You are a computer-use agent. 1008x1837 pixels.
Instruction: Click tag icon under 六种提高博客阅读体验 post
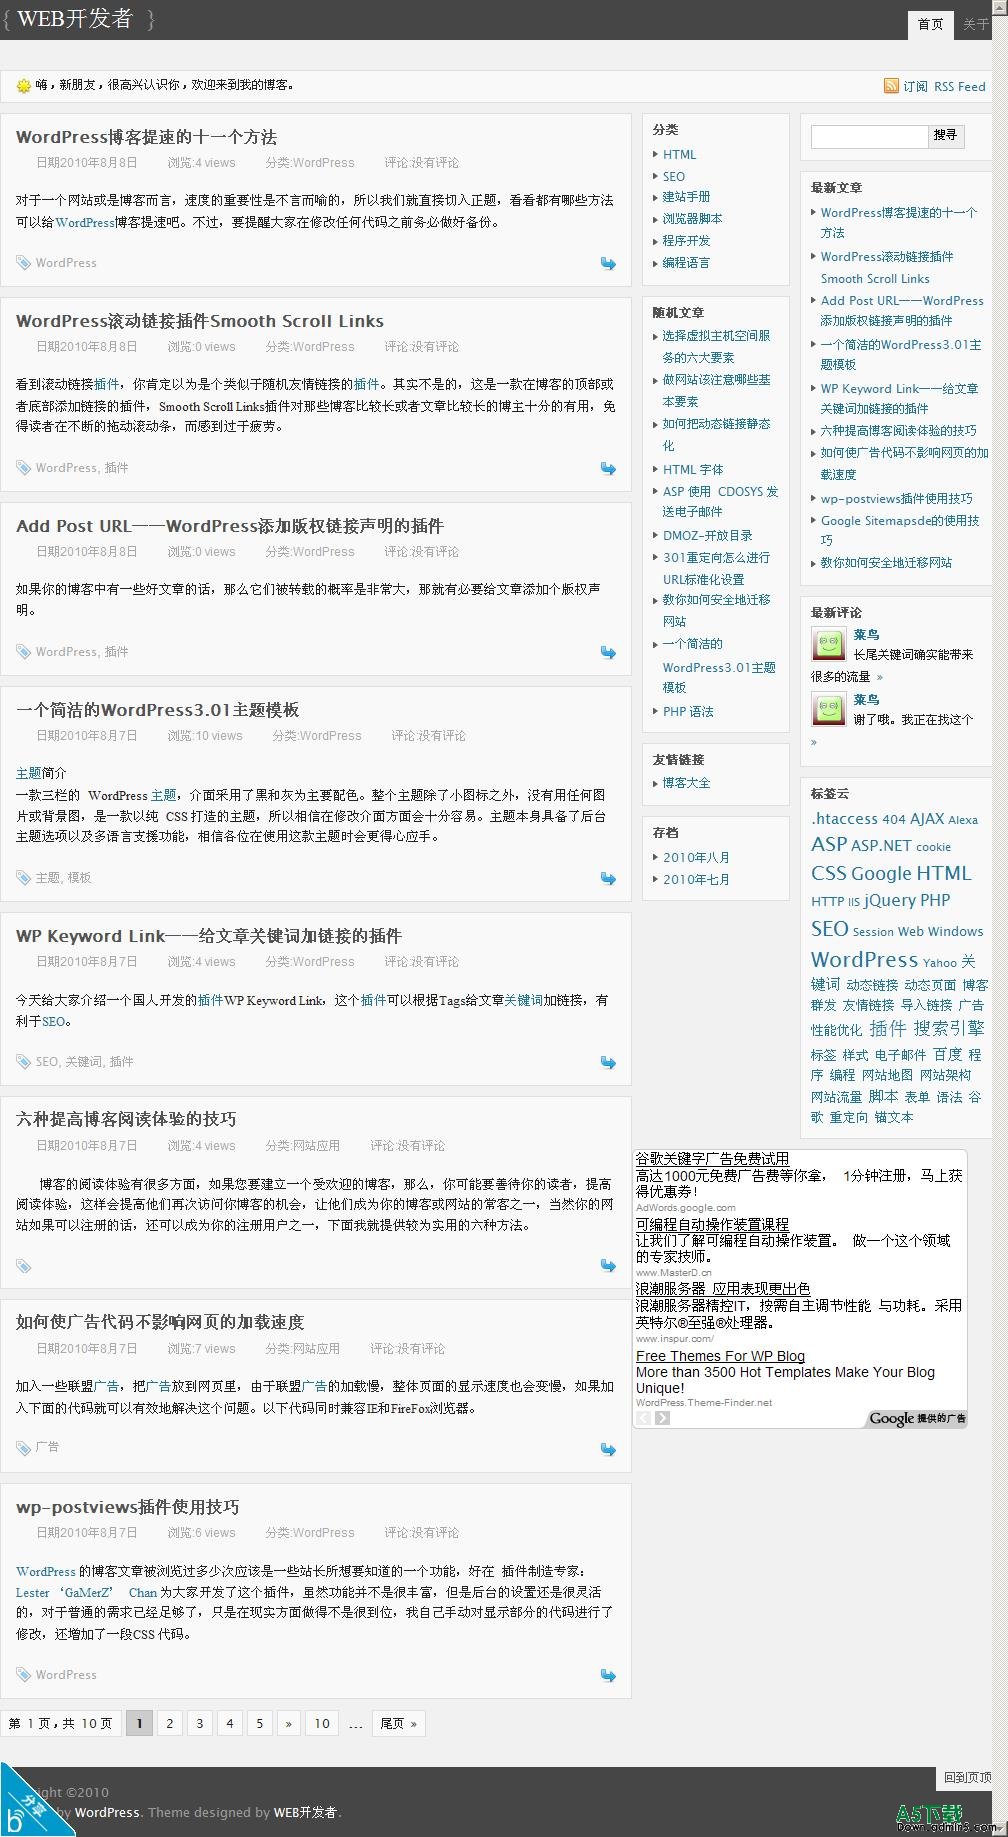pyautogui.click(x=23, y=1266)
